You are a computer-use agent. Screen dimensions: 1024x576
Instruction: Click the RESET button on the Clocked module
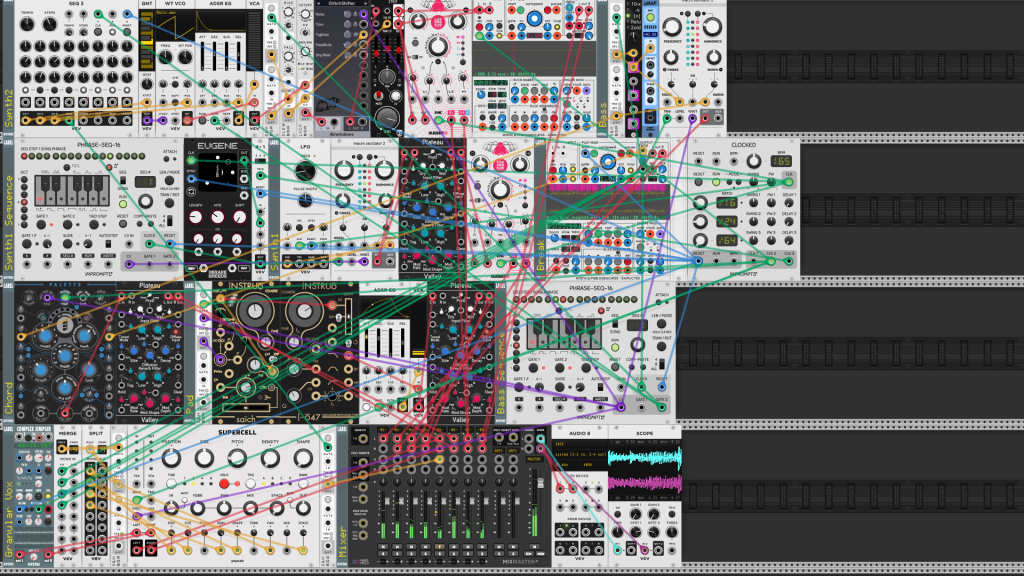[x=699, y=182]
